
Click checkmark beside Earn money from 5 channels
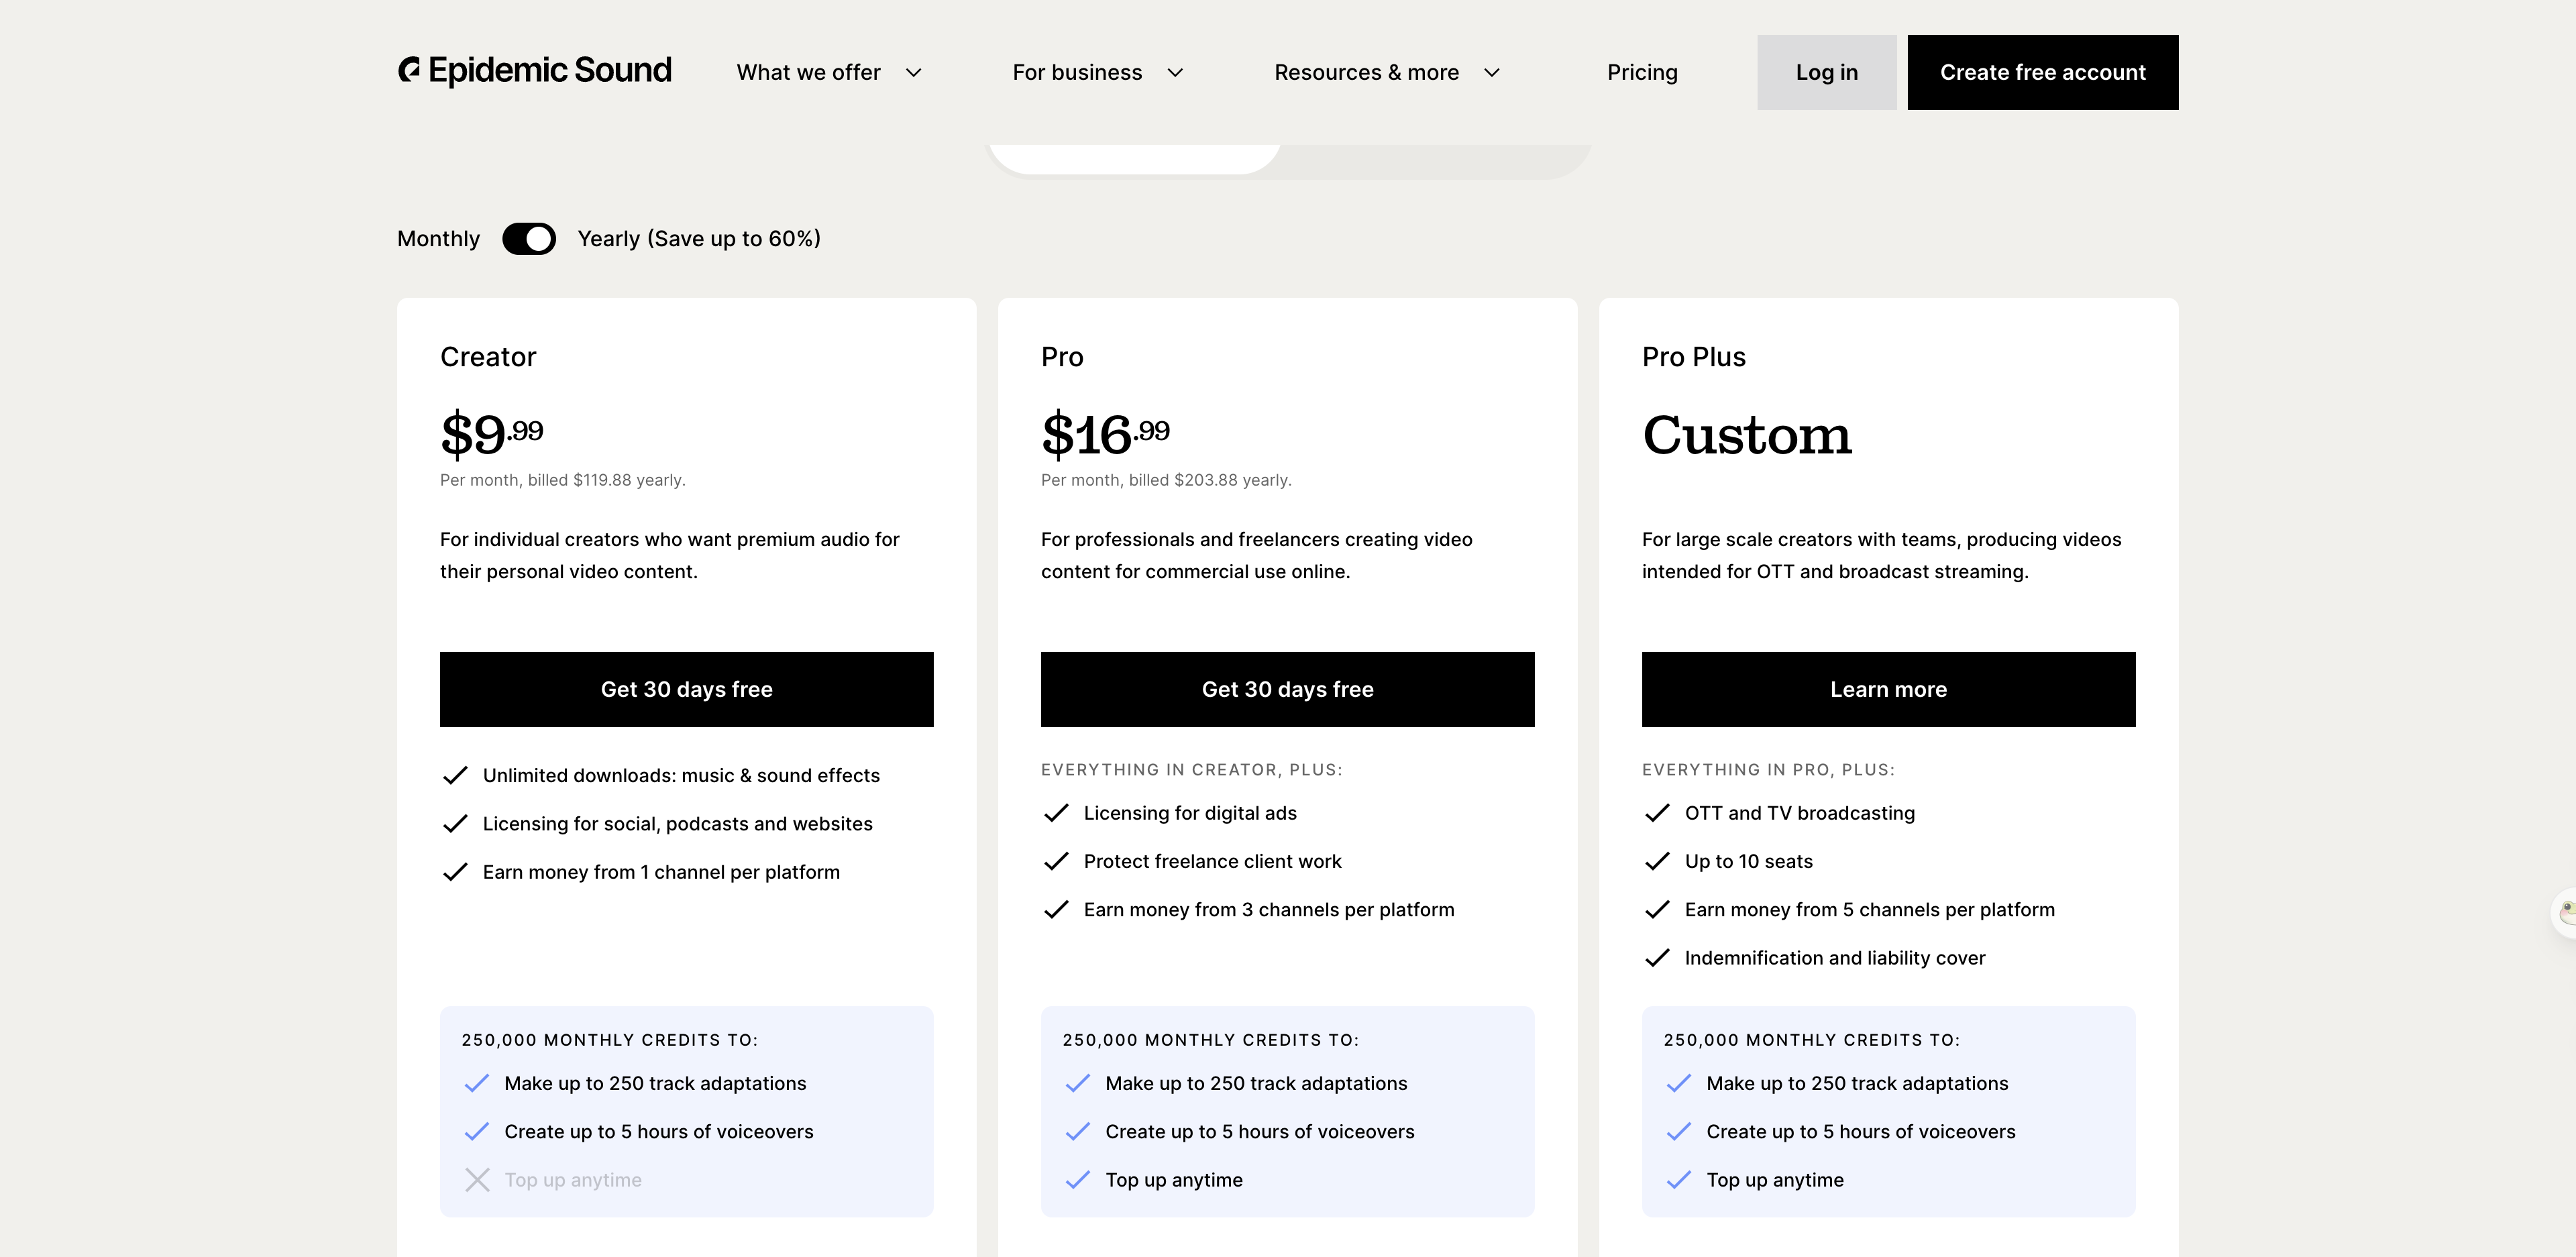(x=1657, y=910)
